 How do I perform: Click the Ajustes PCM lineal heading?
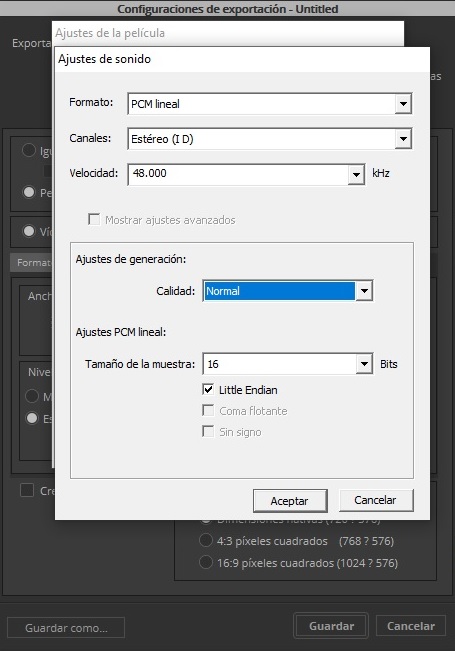121,332
